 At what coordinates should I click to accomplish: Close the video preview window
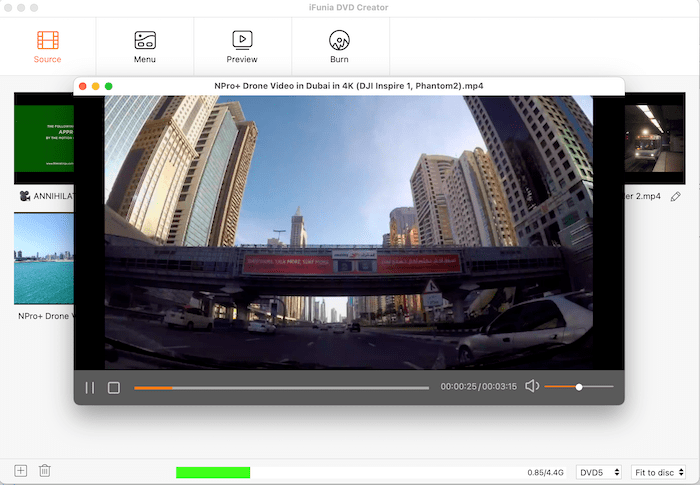(83, 86)
